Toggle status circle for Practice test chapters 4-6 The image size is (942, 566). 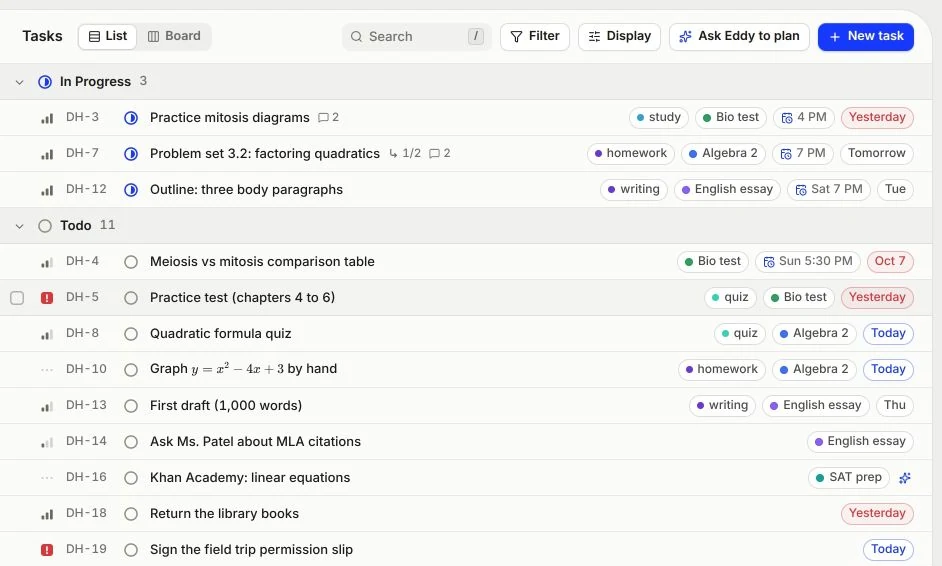click(x=131, y=298)
